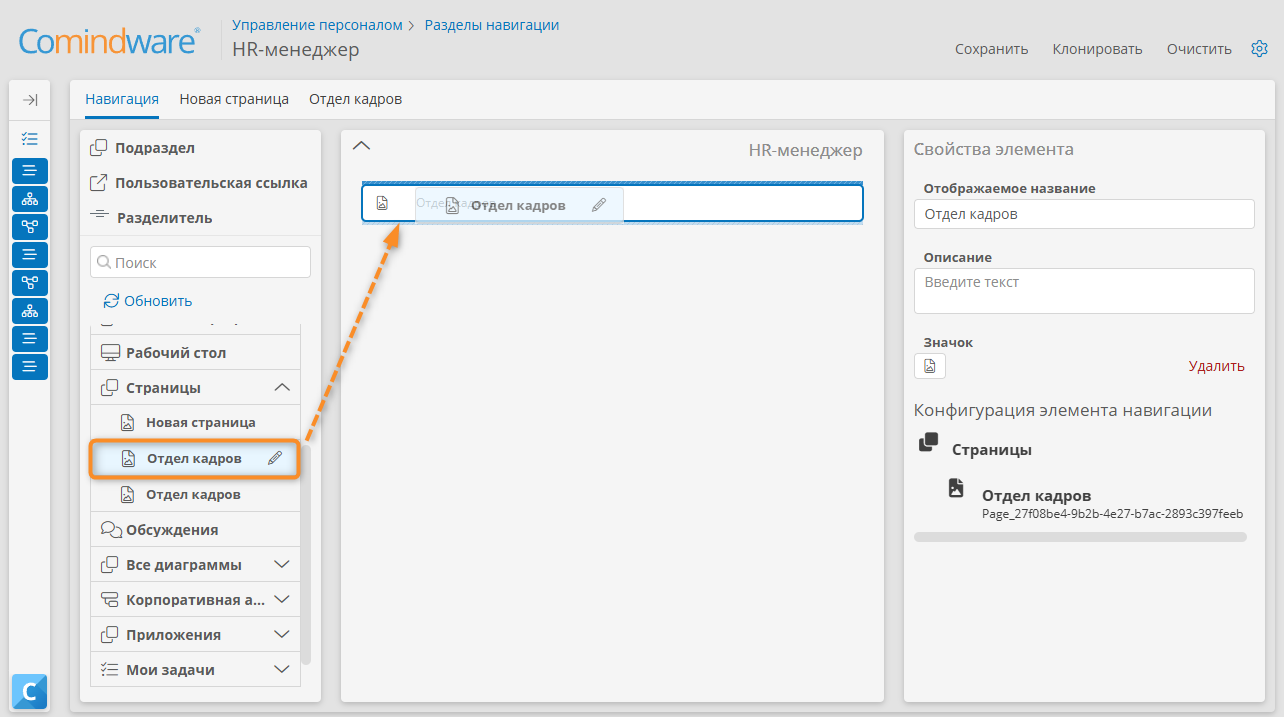
Task: Change the icon under Значок
Action: coord(930,366)
